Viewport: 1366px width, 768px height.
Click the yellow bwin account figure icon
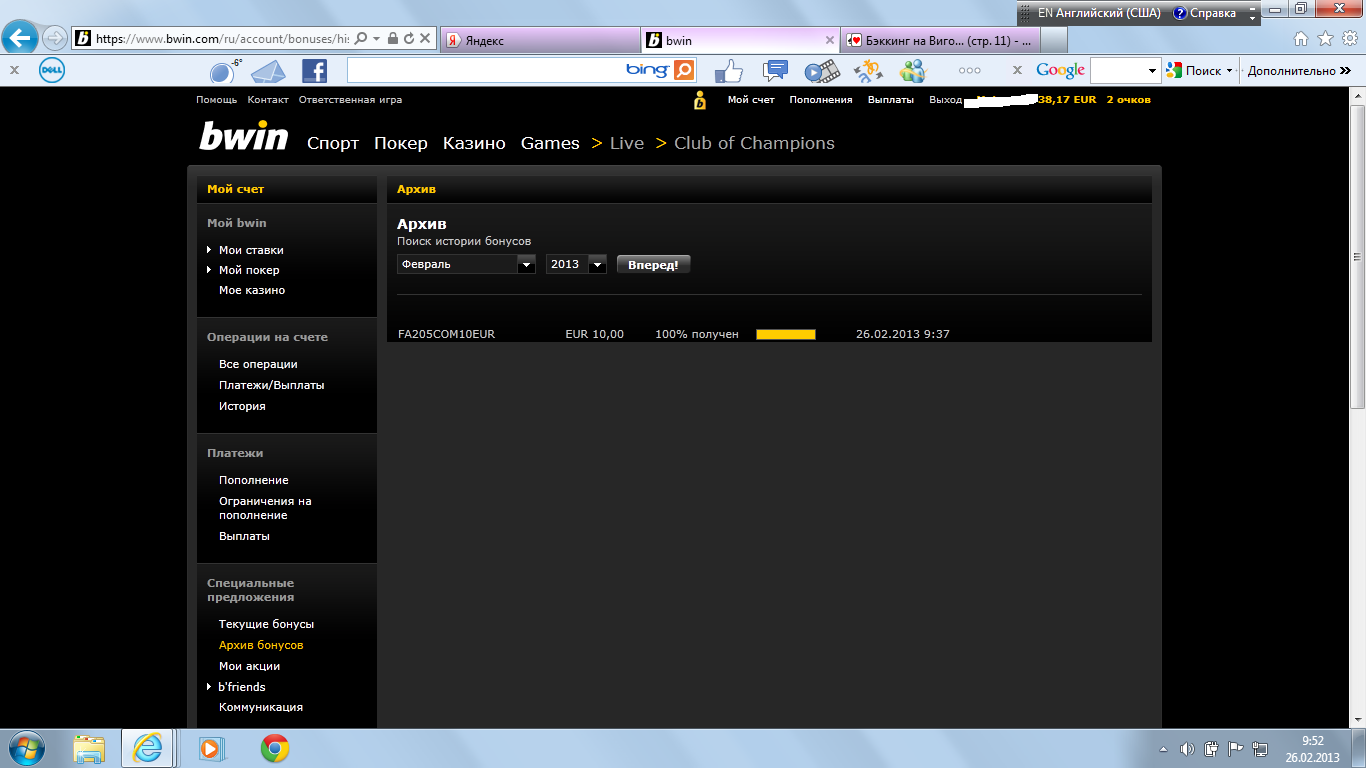point(699,100)
